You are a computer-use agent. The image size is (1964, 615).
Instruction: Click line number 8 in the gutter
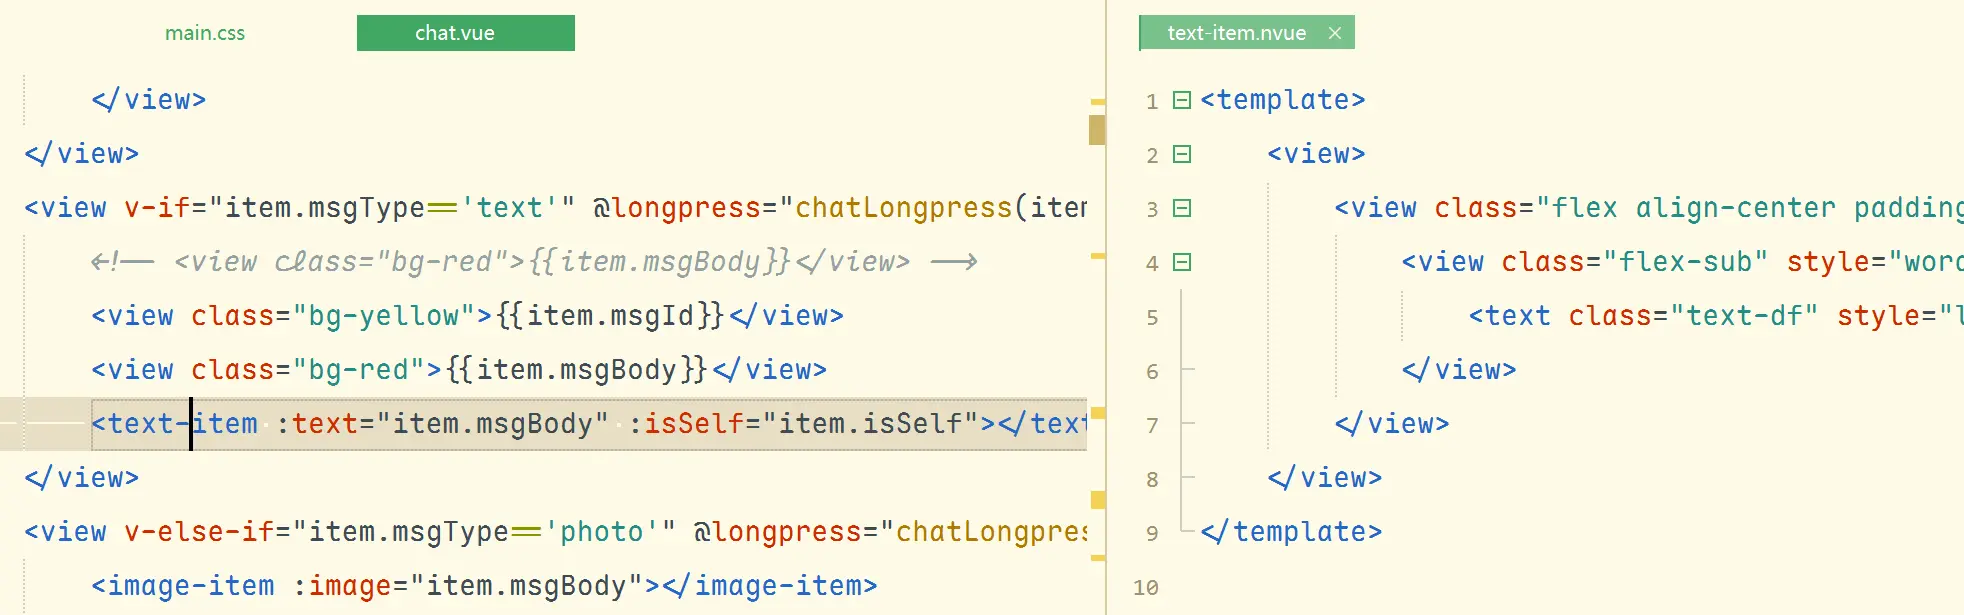pyautogui.click(x=1152, y=480)
